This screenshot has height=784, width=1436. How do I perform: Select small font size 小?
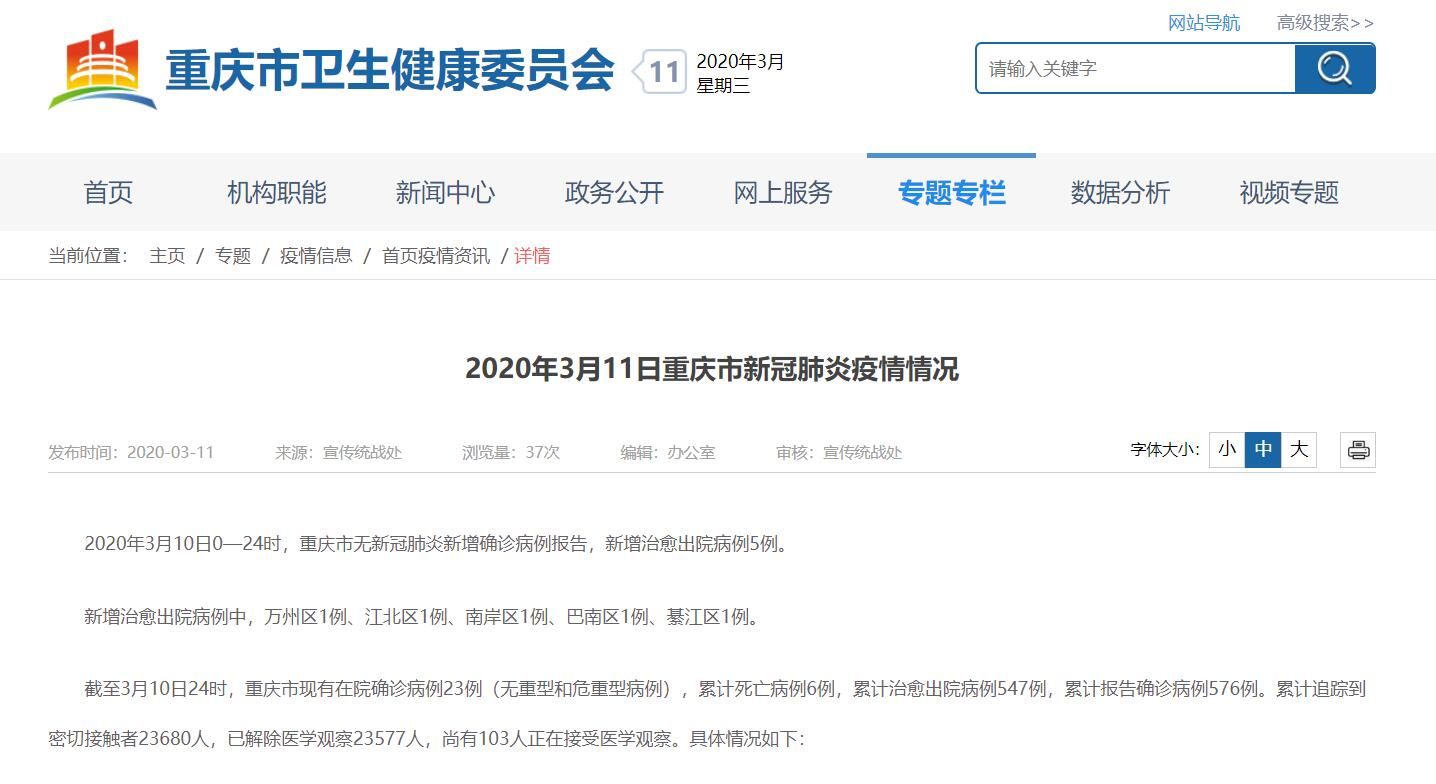point(1226,450)
